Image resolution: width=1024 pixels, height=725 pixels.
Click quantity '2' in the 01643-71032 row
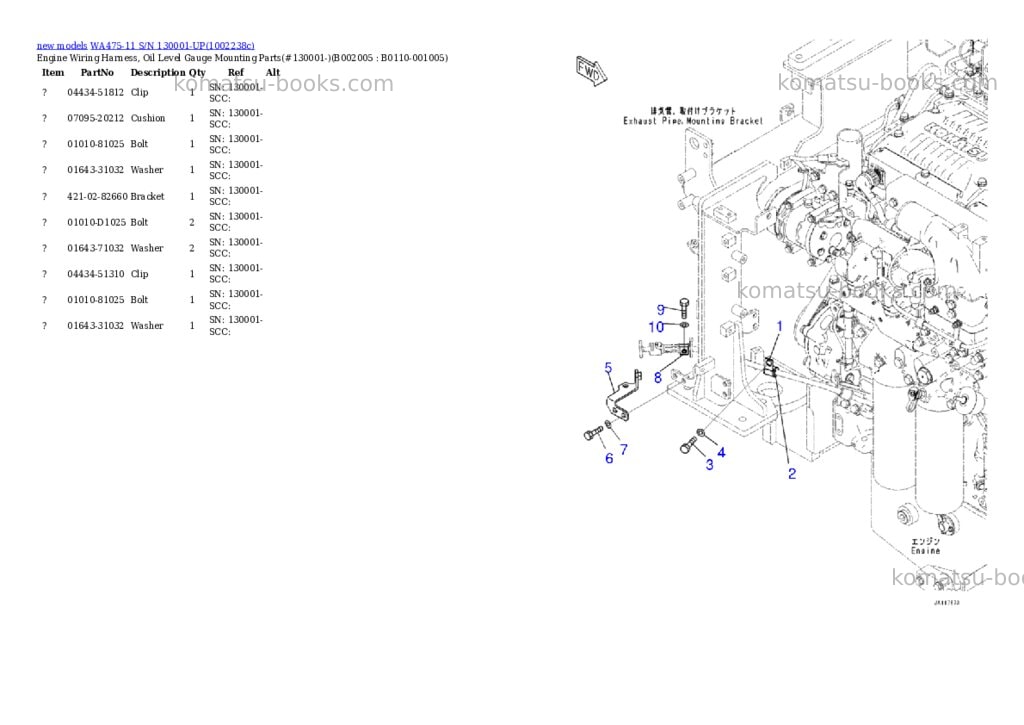pos(192,248)
